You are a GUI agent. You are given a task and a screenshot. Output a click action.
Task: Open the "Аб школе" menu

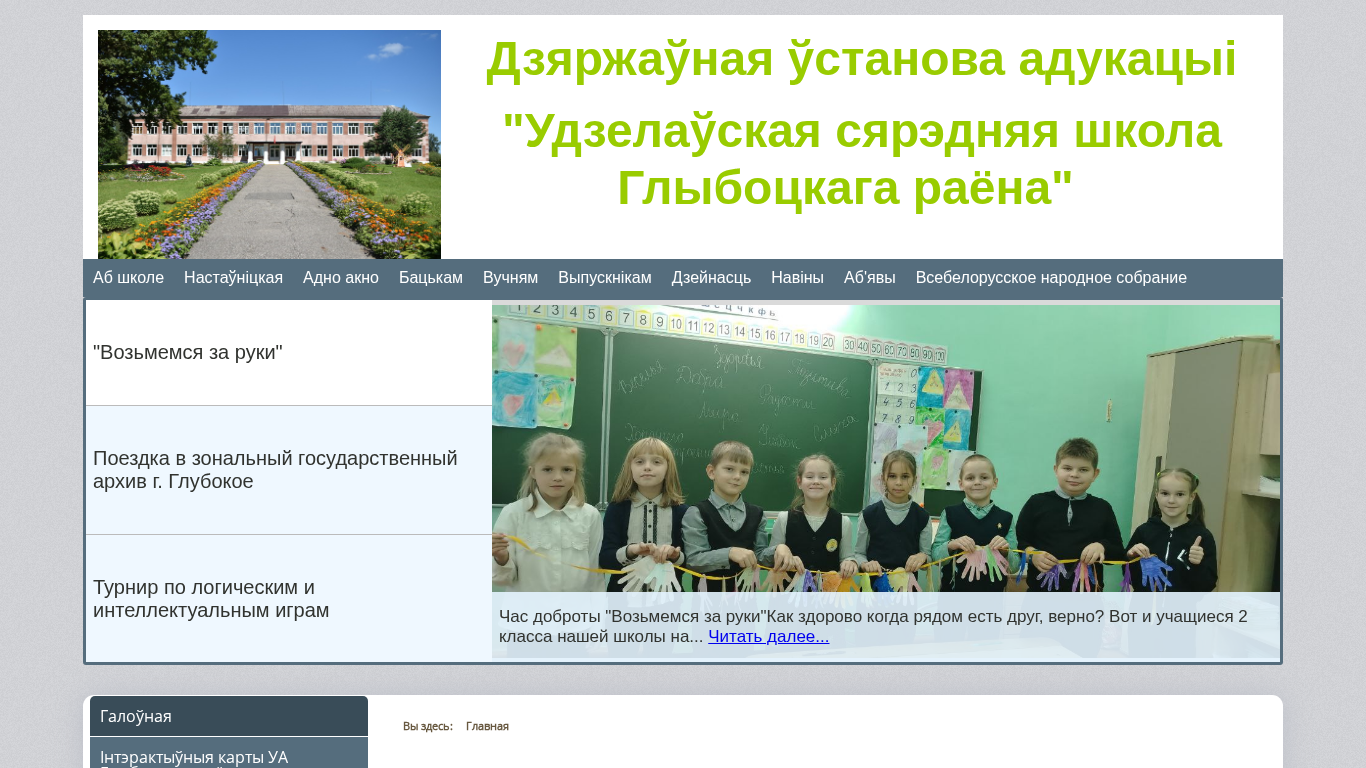coord(128,278)
